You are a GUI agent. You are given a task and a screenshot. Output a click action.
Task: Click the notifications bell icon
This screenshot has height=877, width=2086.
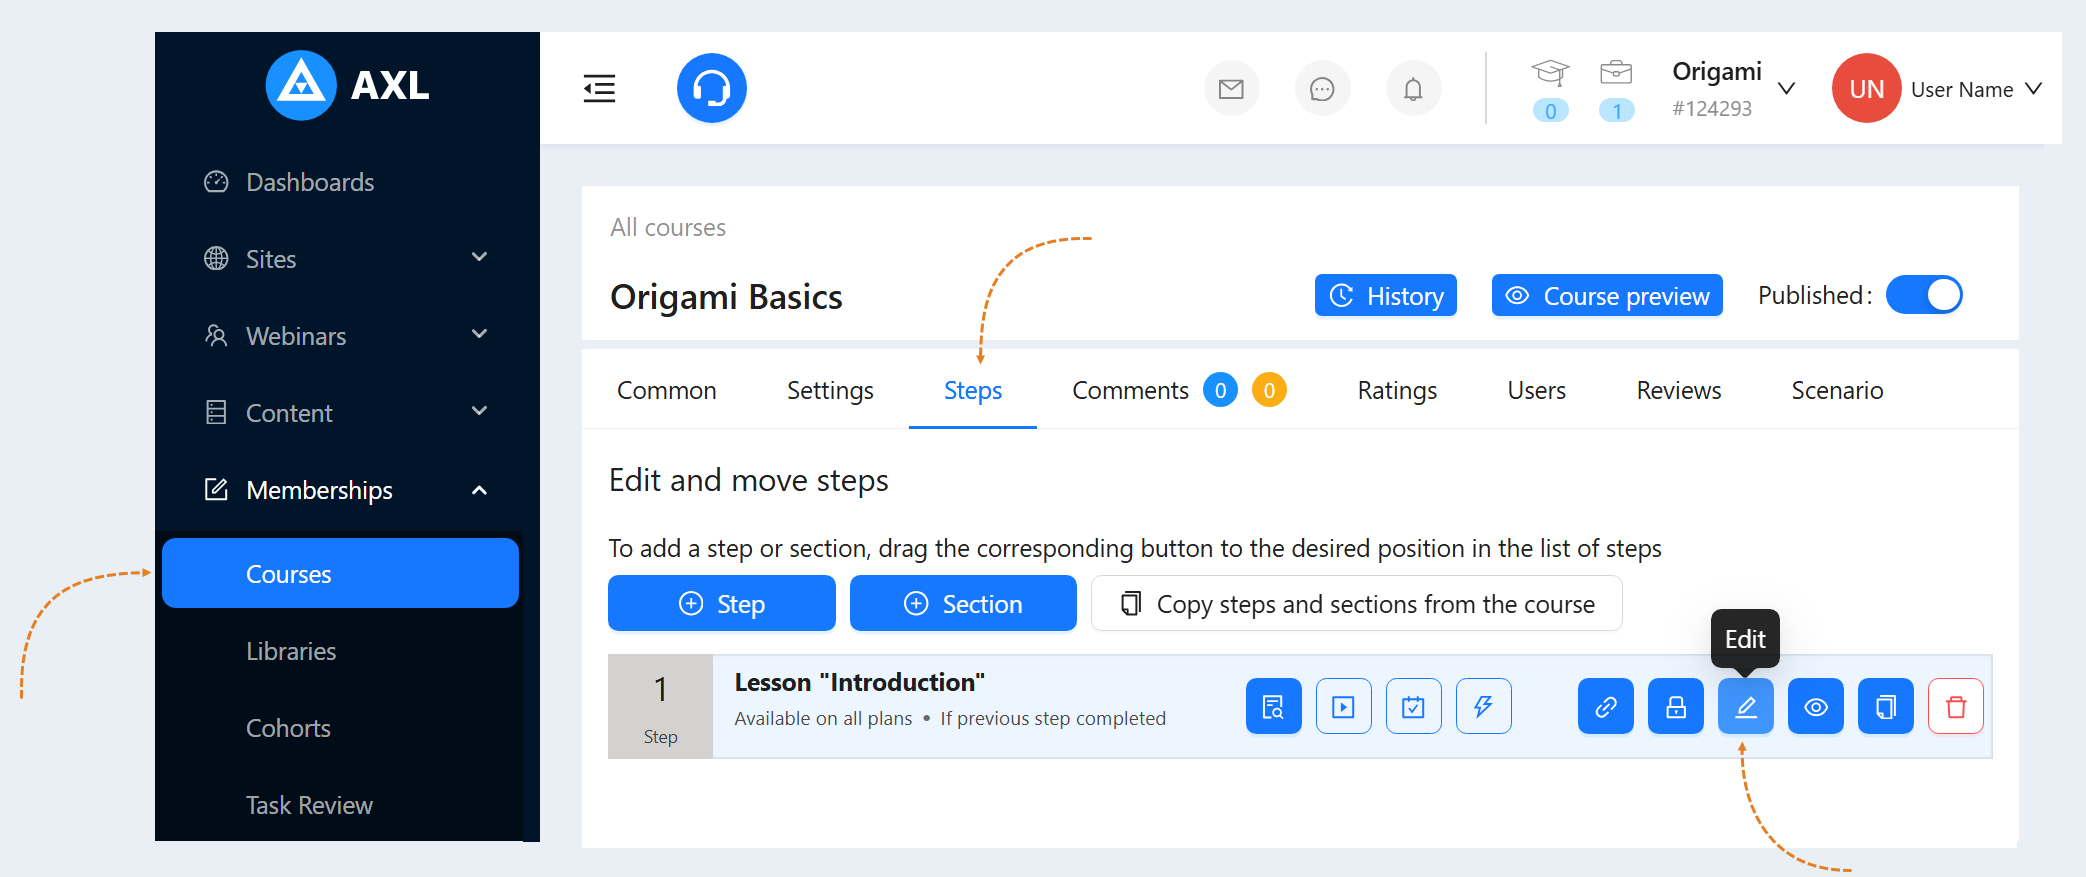coord(1413,89)
